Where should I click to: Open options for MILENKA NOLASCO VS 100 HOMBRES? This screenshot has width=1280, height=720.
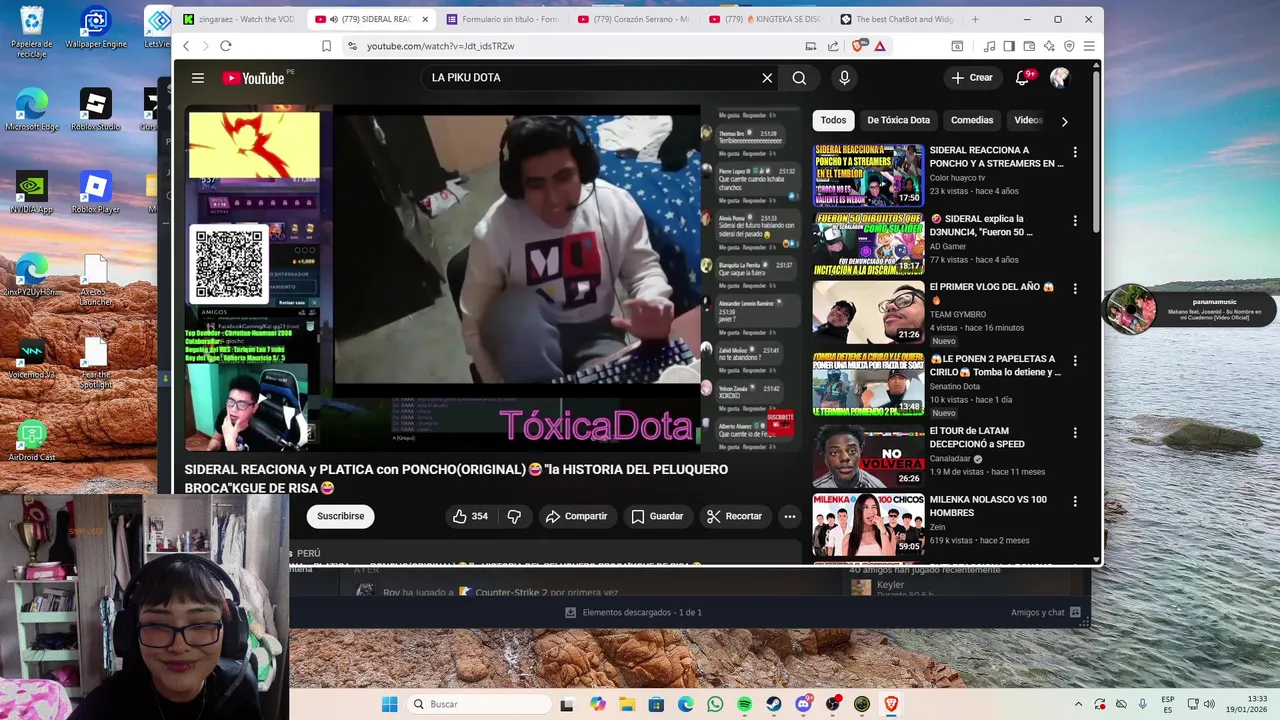click(x=1075, y=500)
